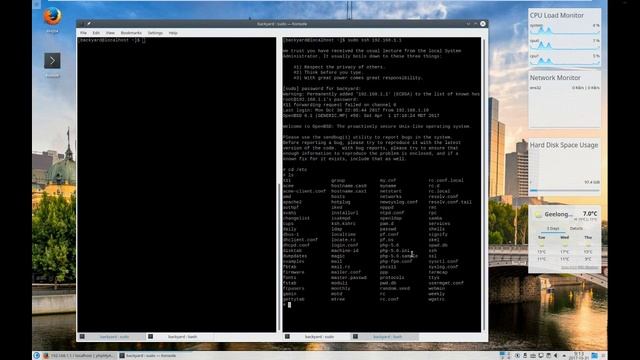
Task: Select left pane 'backyard : bash' tab
Action: click(x=179, y=337)
